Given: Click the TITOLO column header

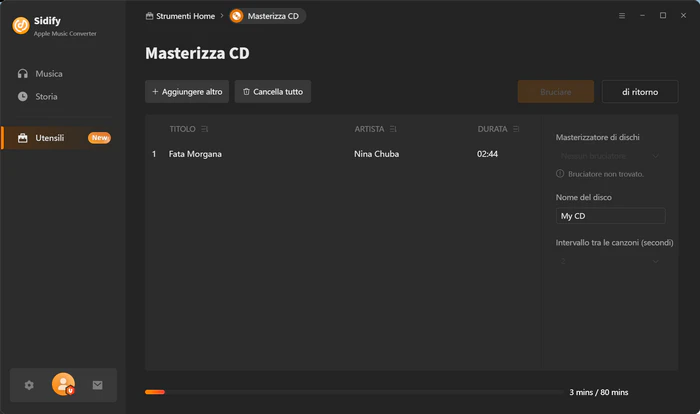Looking at the screenshot, I should [x=182, y=129].
